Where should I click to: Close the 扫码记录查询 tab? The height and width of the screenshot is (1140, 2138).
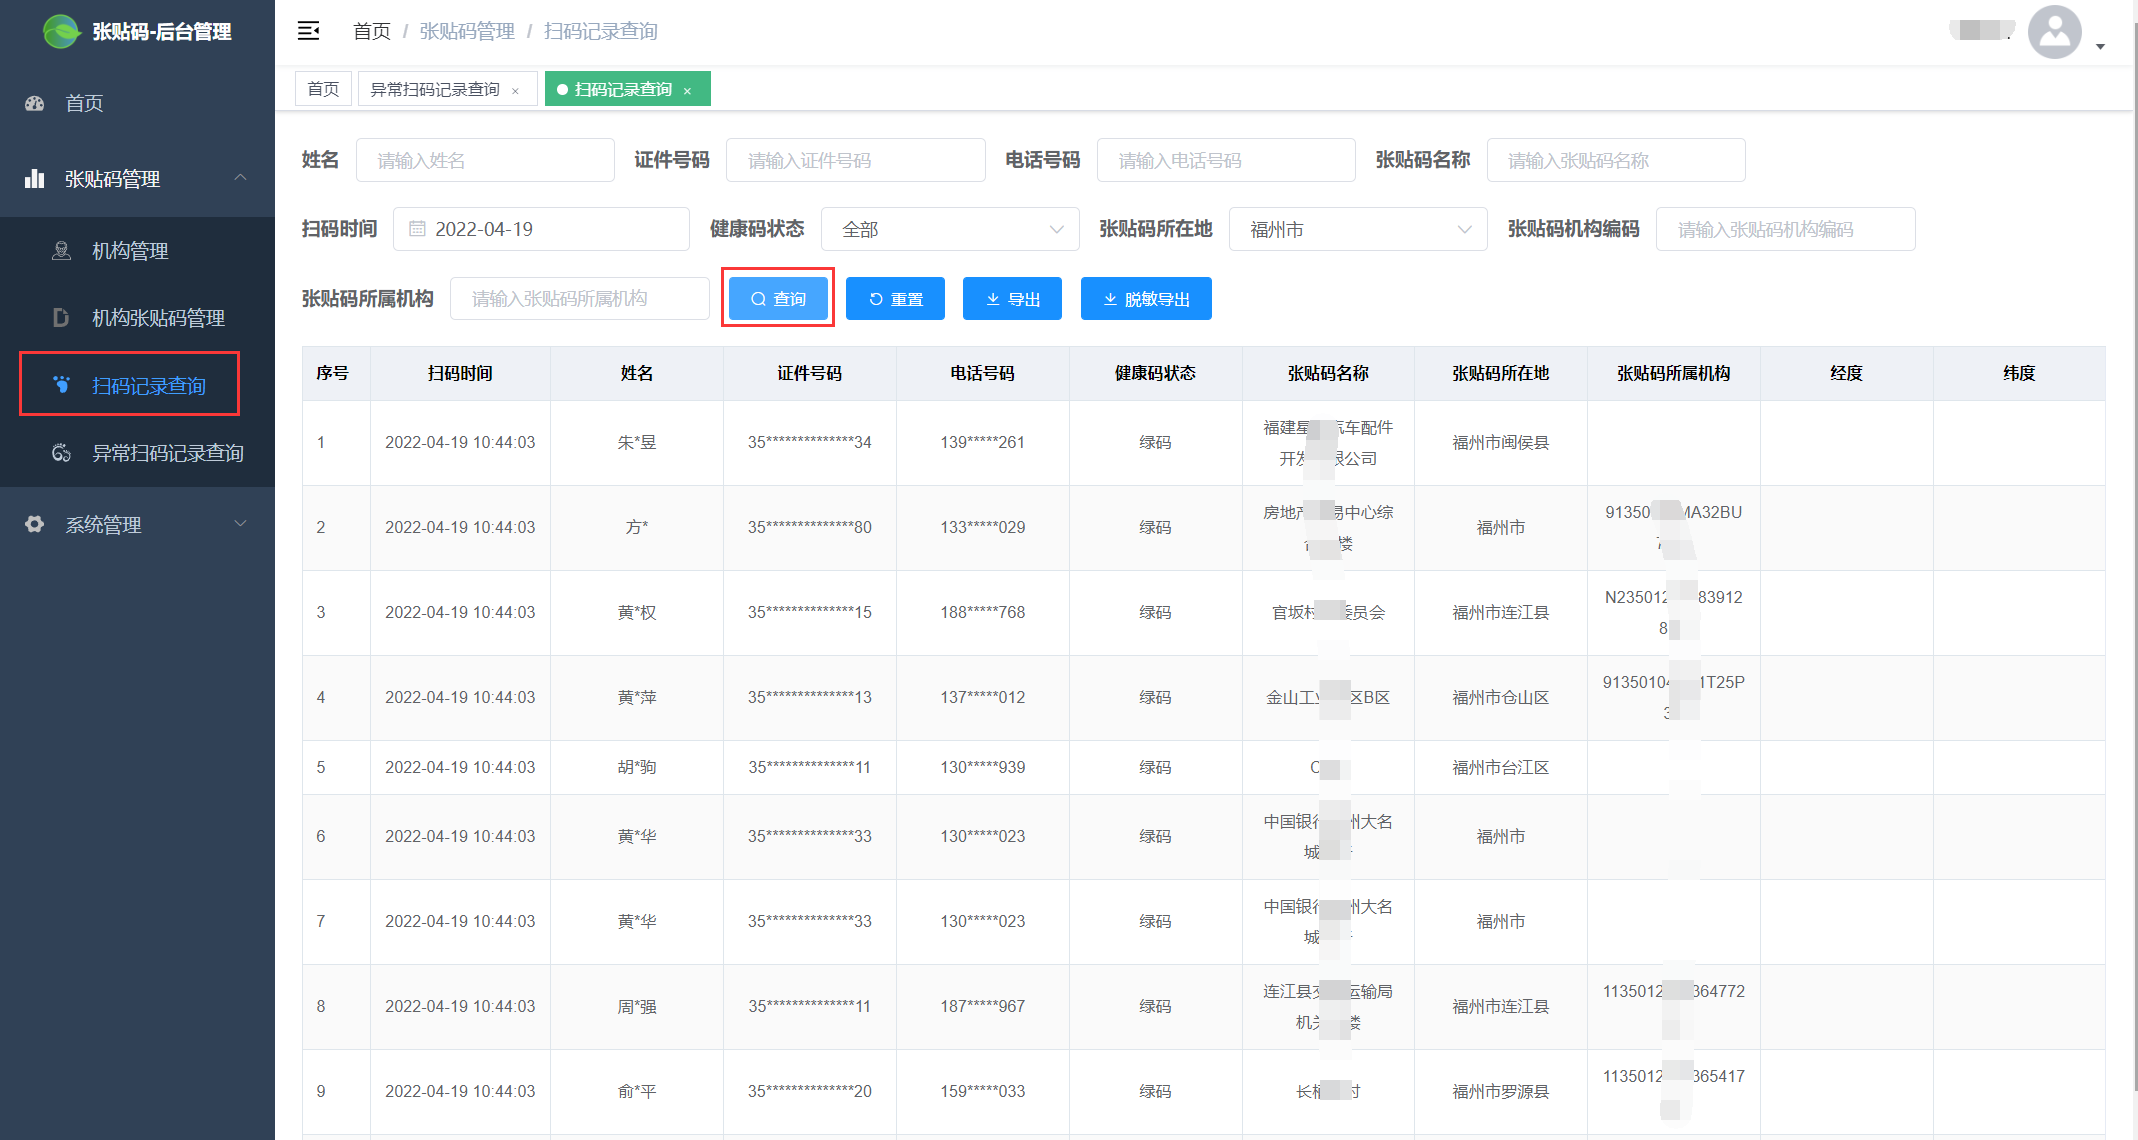pos(688,91)
